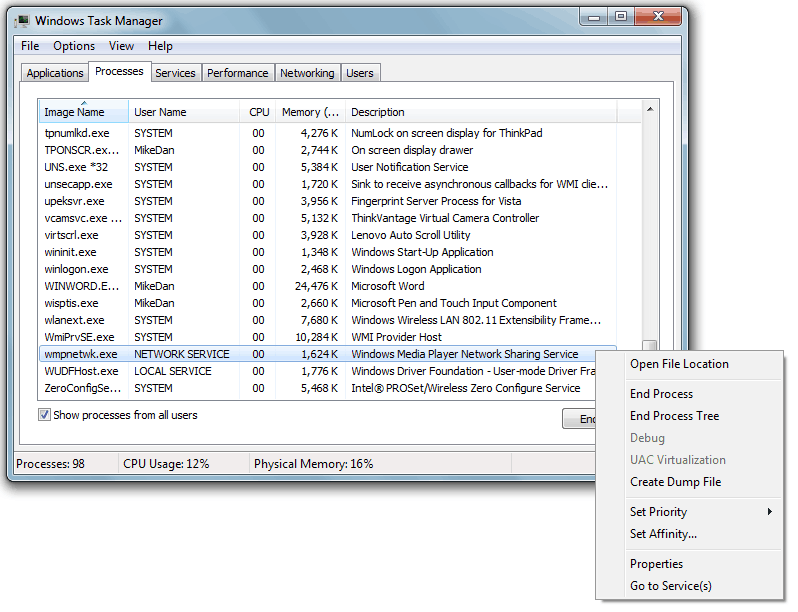Screen dimensions: 798x612
Task: Click the Lenovo Auto Scroll Utility description
Action: click(x=410, y=235)
